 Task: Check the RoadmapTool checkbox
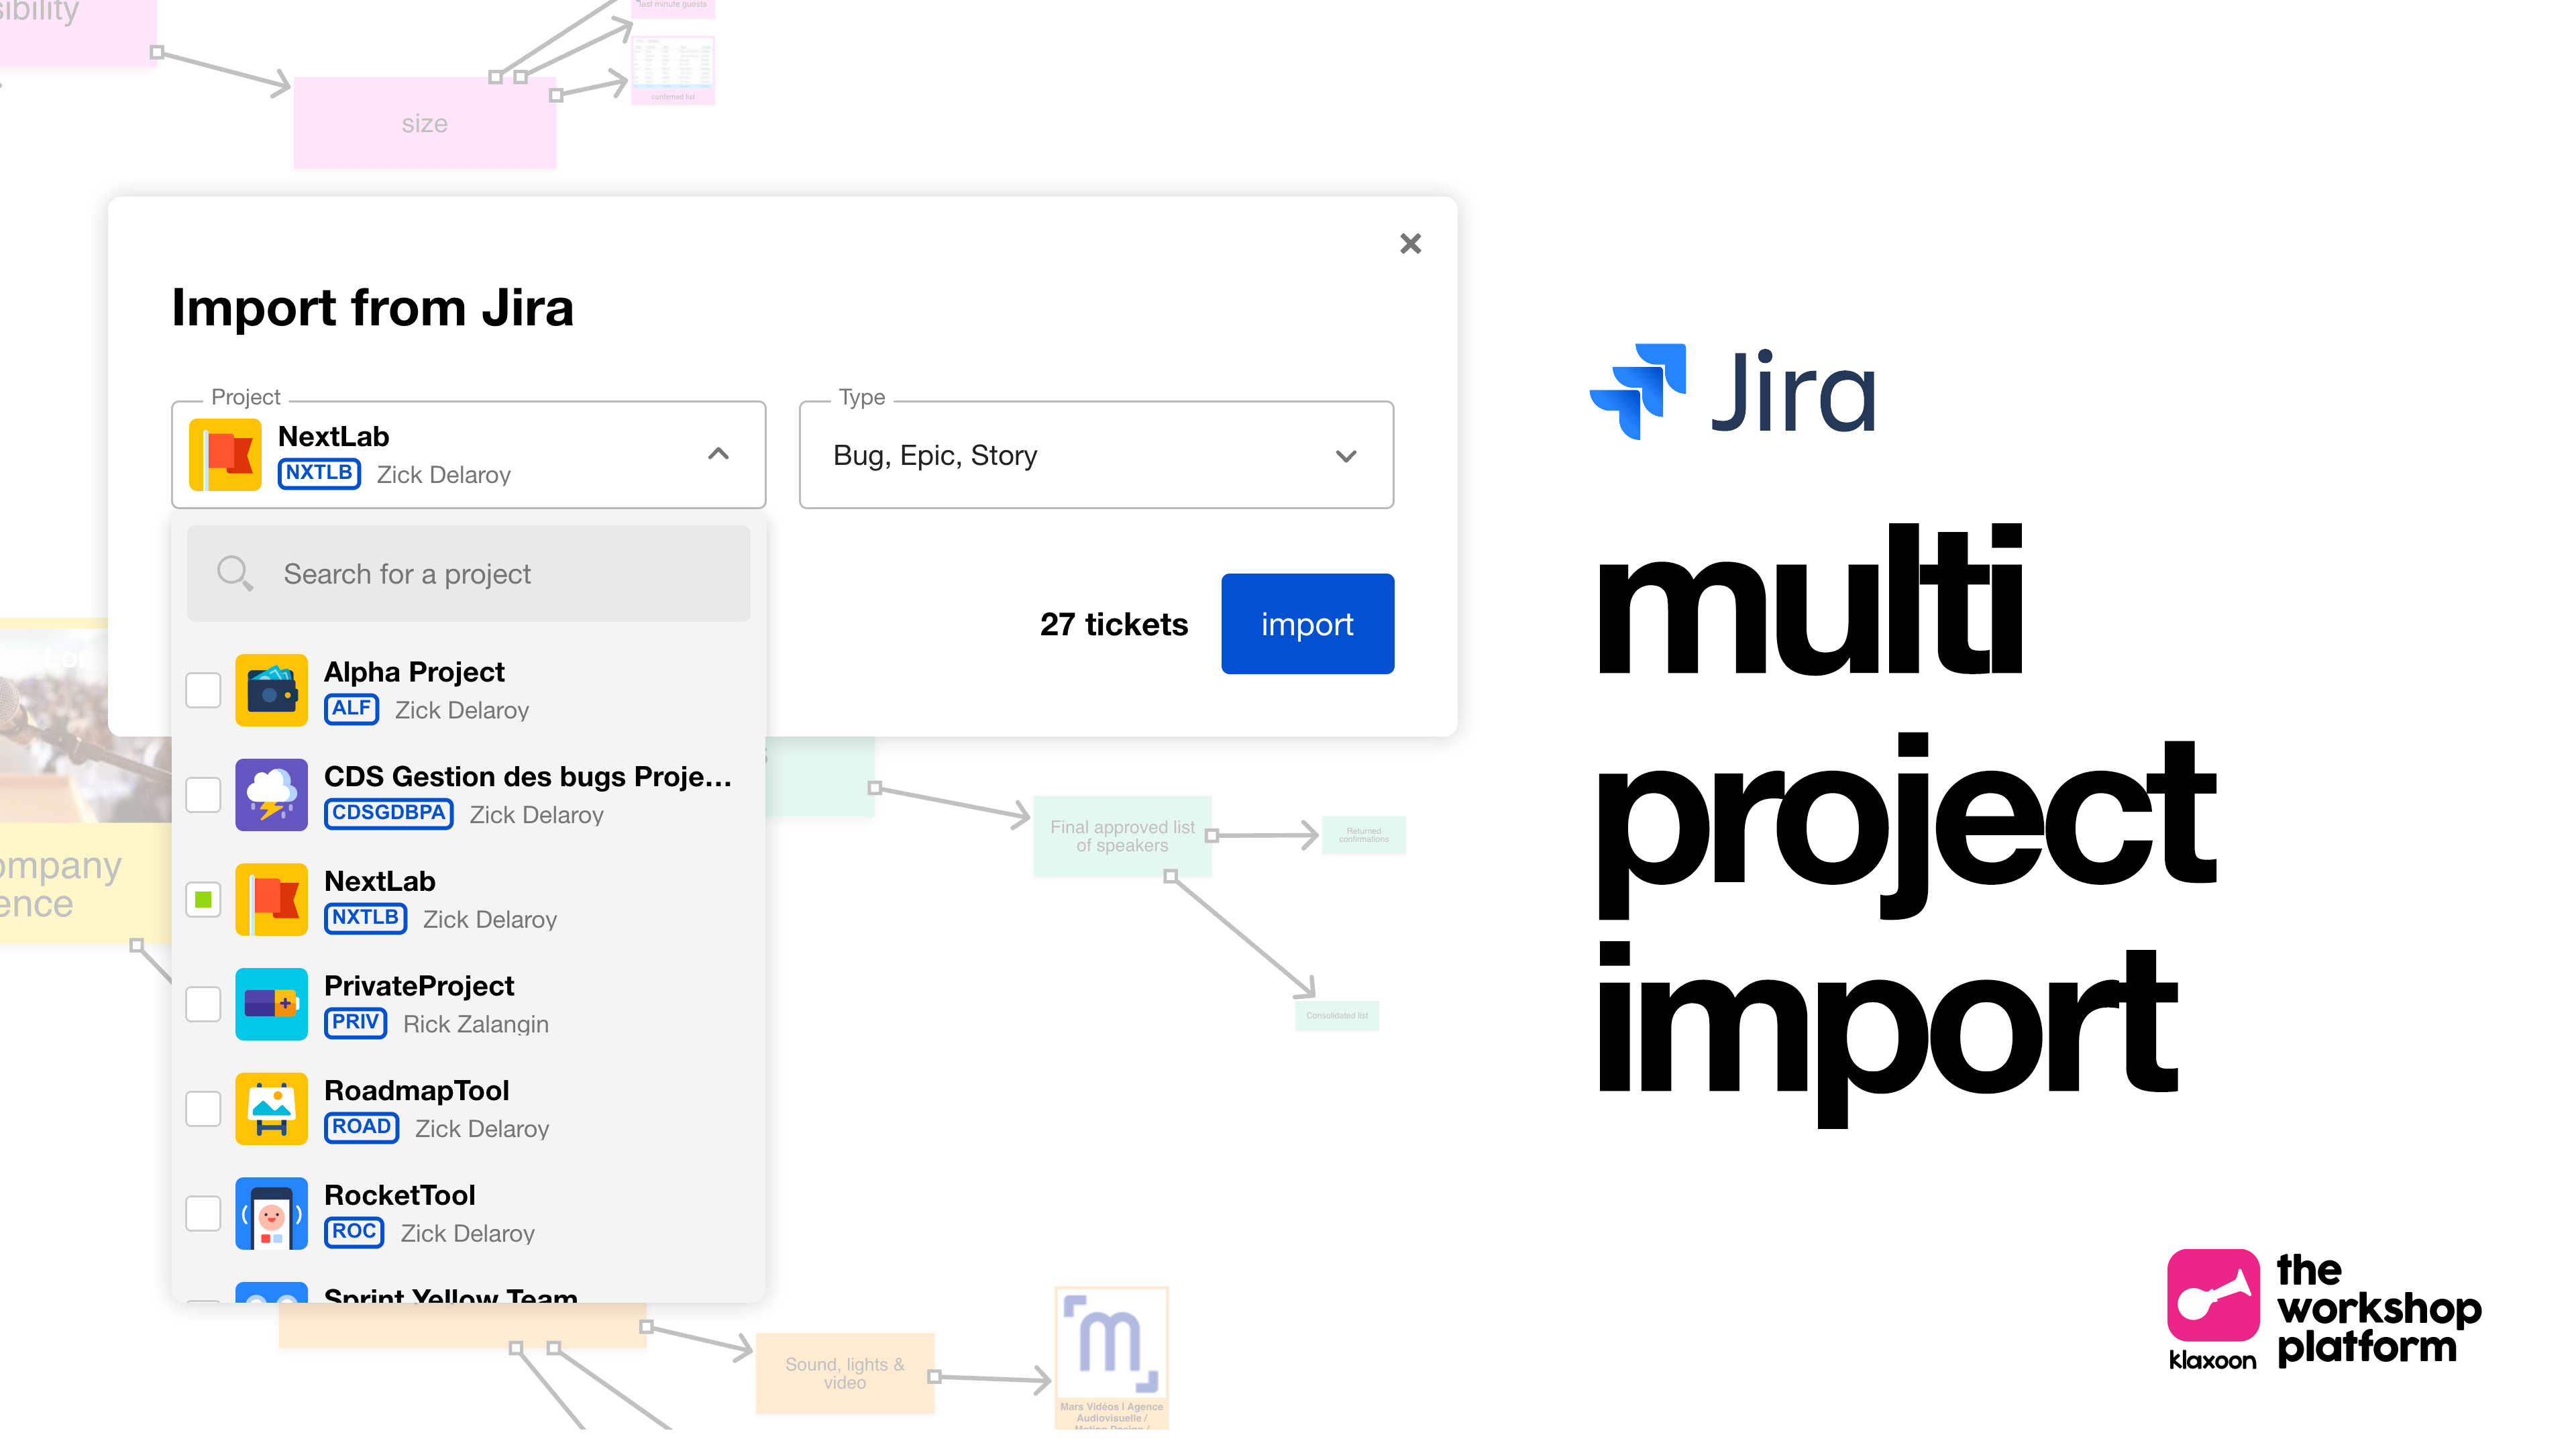click(203, 1109)
